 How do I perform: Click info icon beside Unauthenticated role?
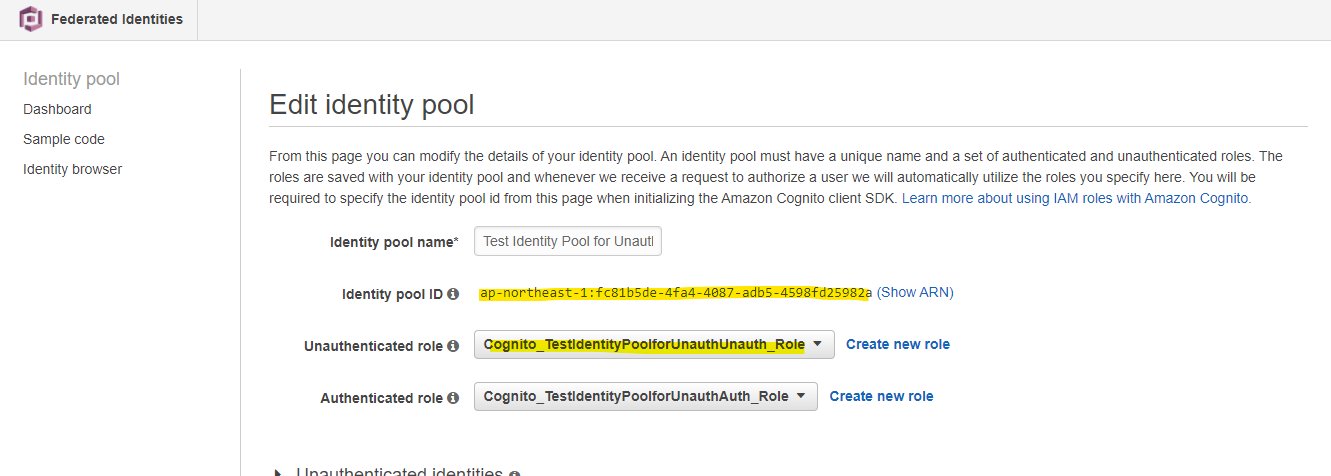coord(453,346)
